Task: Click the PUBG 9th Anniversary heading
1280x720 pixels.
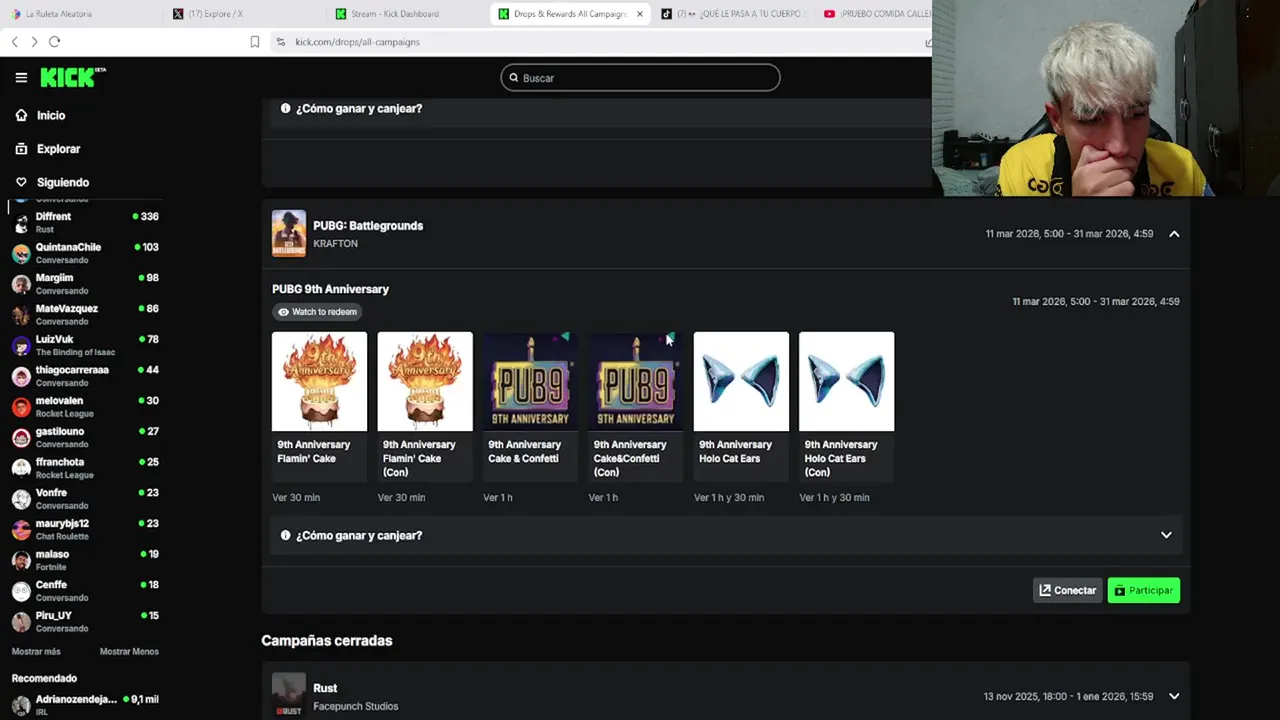Action: coord(330,290)
